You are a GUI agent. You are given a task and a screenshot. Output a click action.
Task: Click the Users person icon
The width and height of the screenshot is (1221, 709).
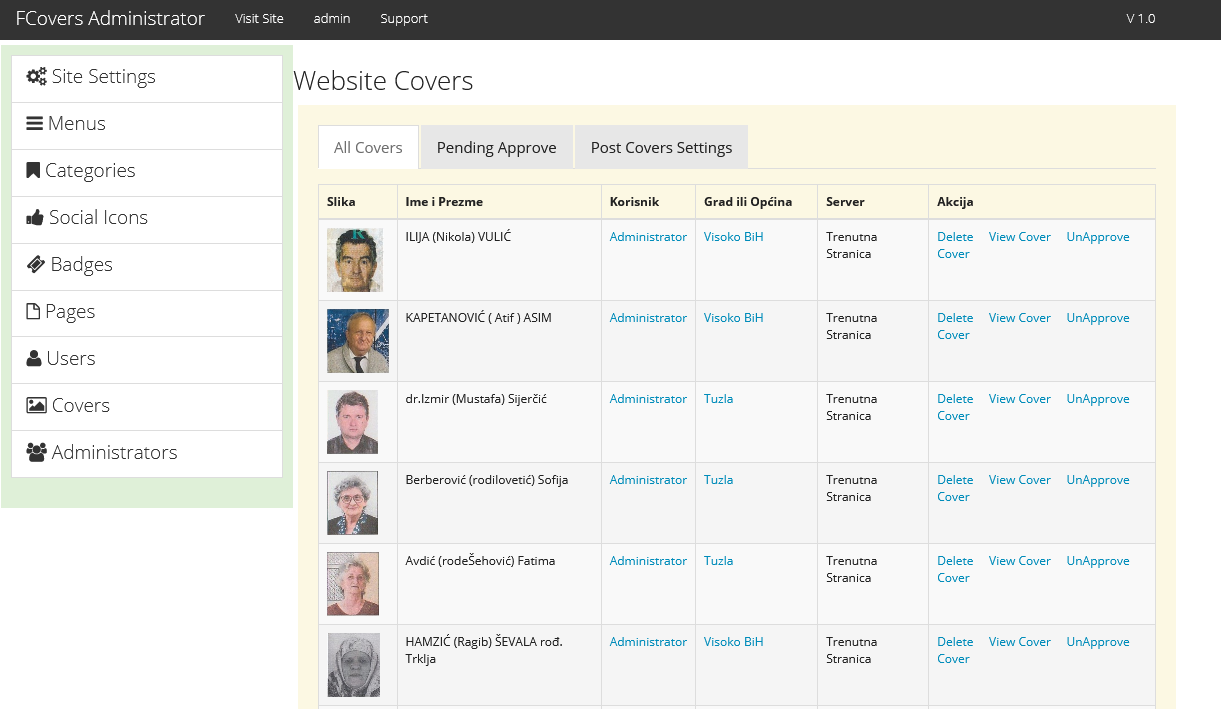point(34,358)
